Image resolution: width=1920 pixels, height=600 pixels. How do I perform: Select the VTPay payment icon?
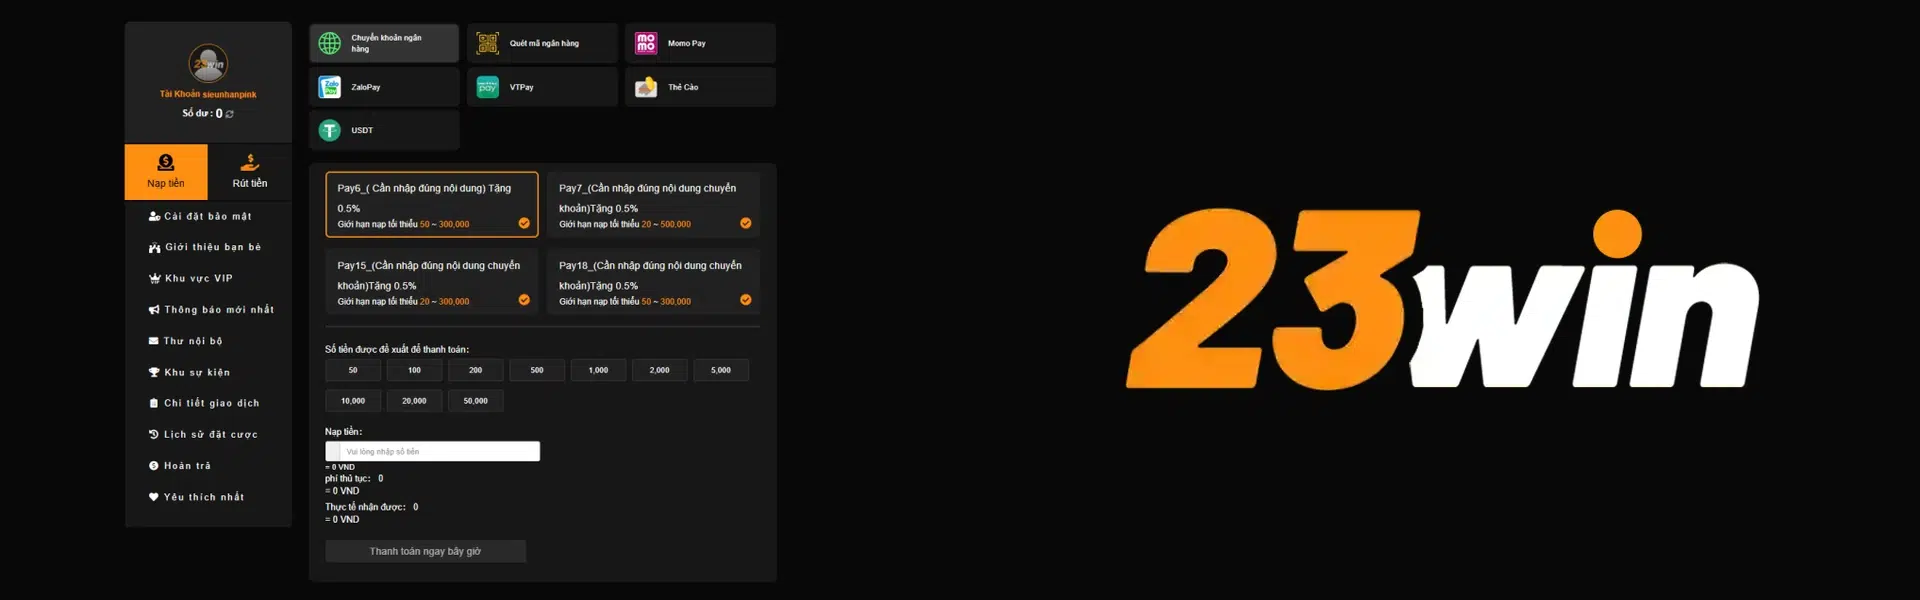[488, 87]
